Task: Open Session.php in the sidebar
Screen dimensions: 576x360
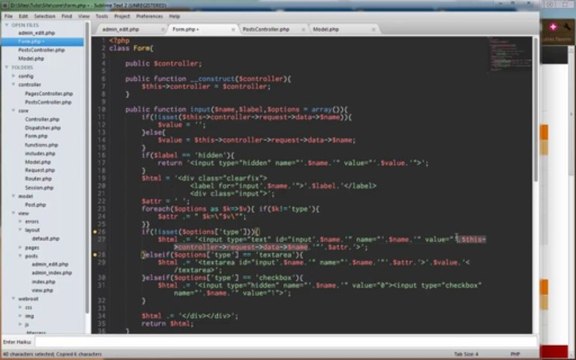Action: pos(39,188)
